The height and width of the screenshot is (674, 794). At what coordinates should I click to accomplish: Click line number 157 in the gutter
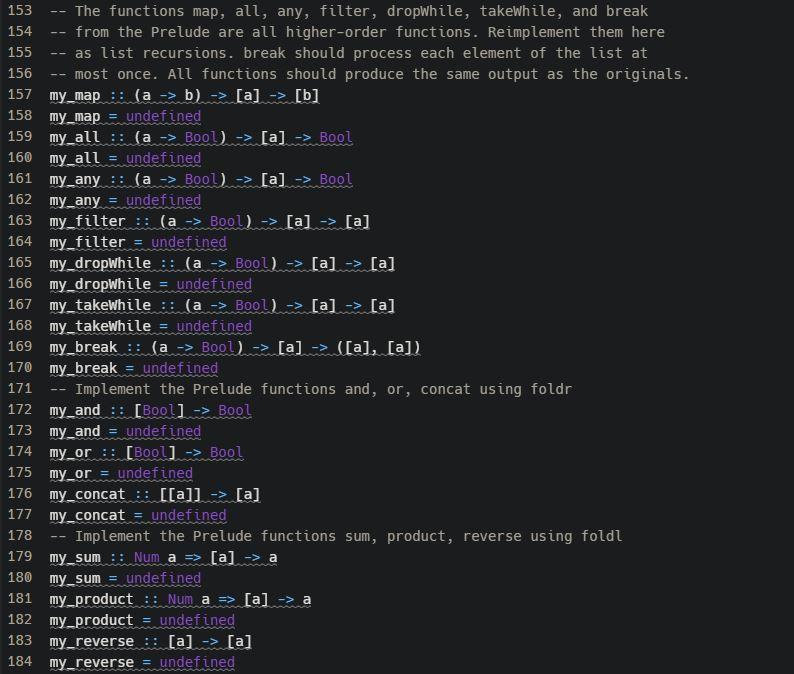pyautogui.click(x=20, y=95)
